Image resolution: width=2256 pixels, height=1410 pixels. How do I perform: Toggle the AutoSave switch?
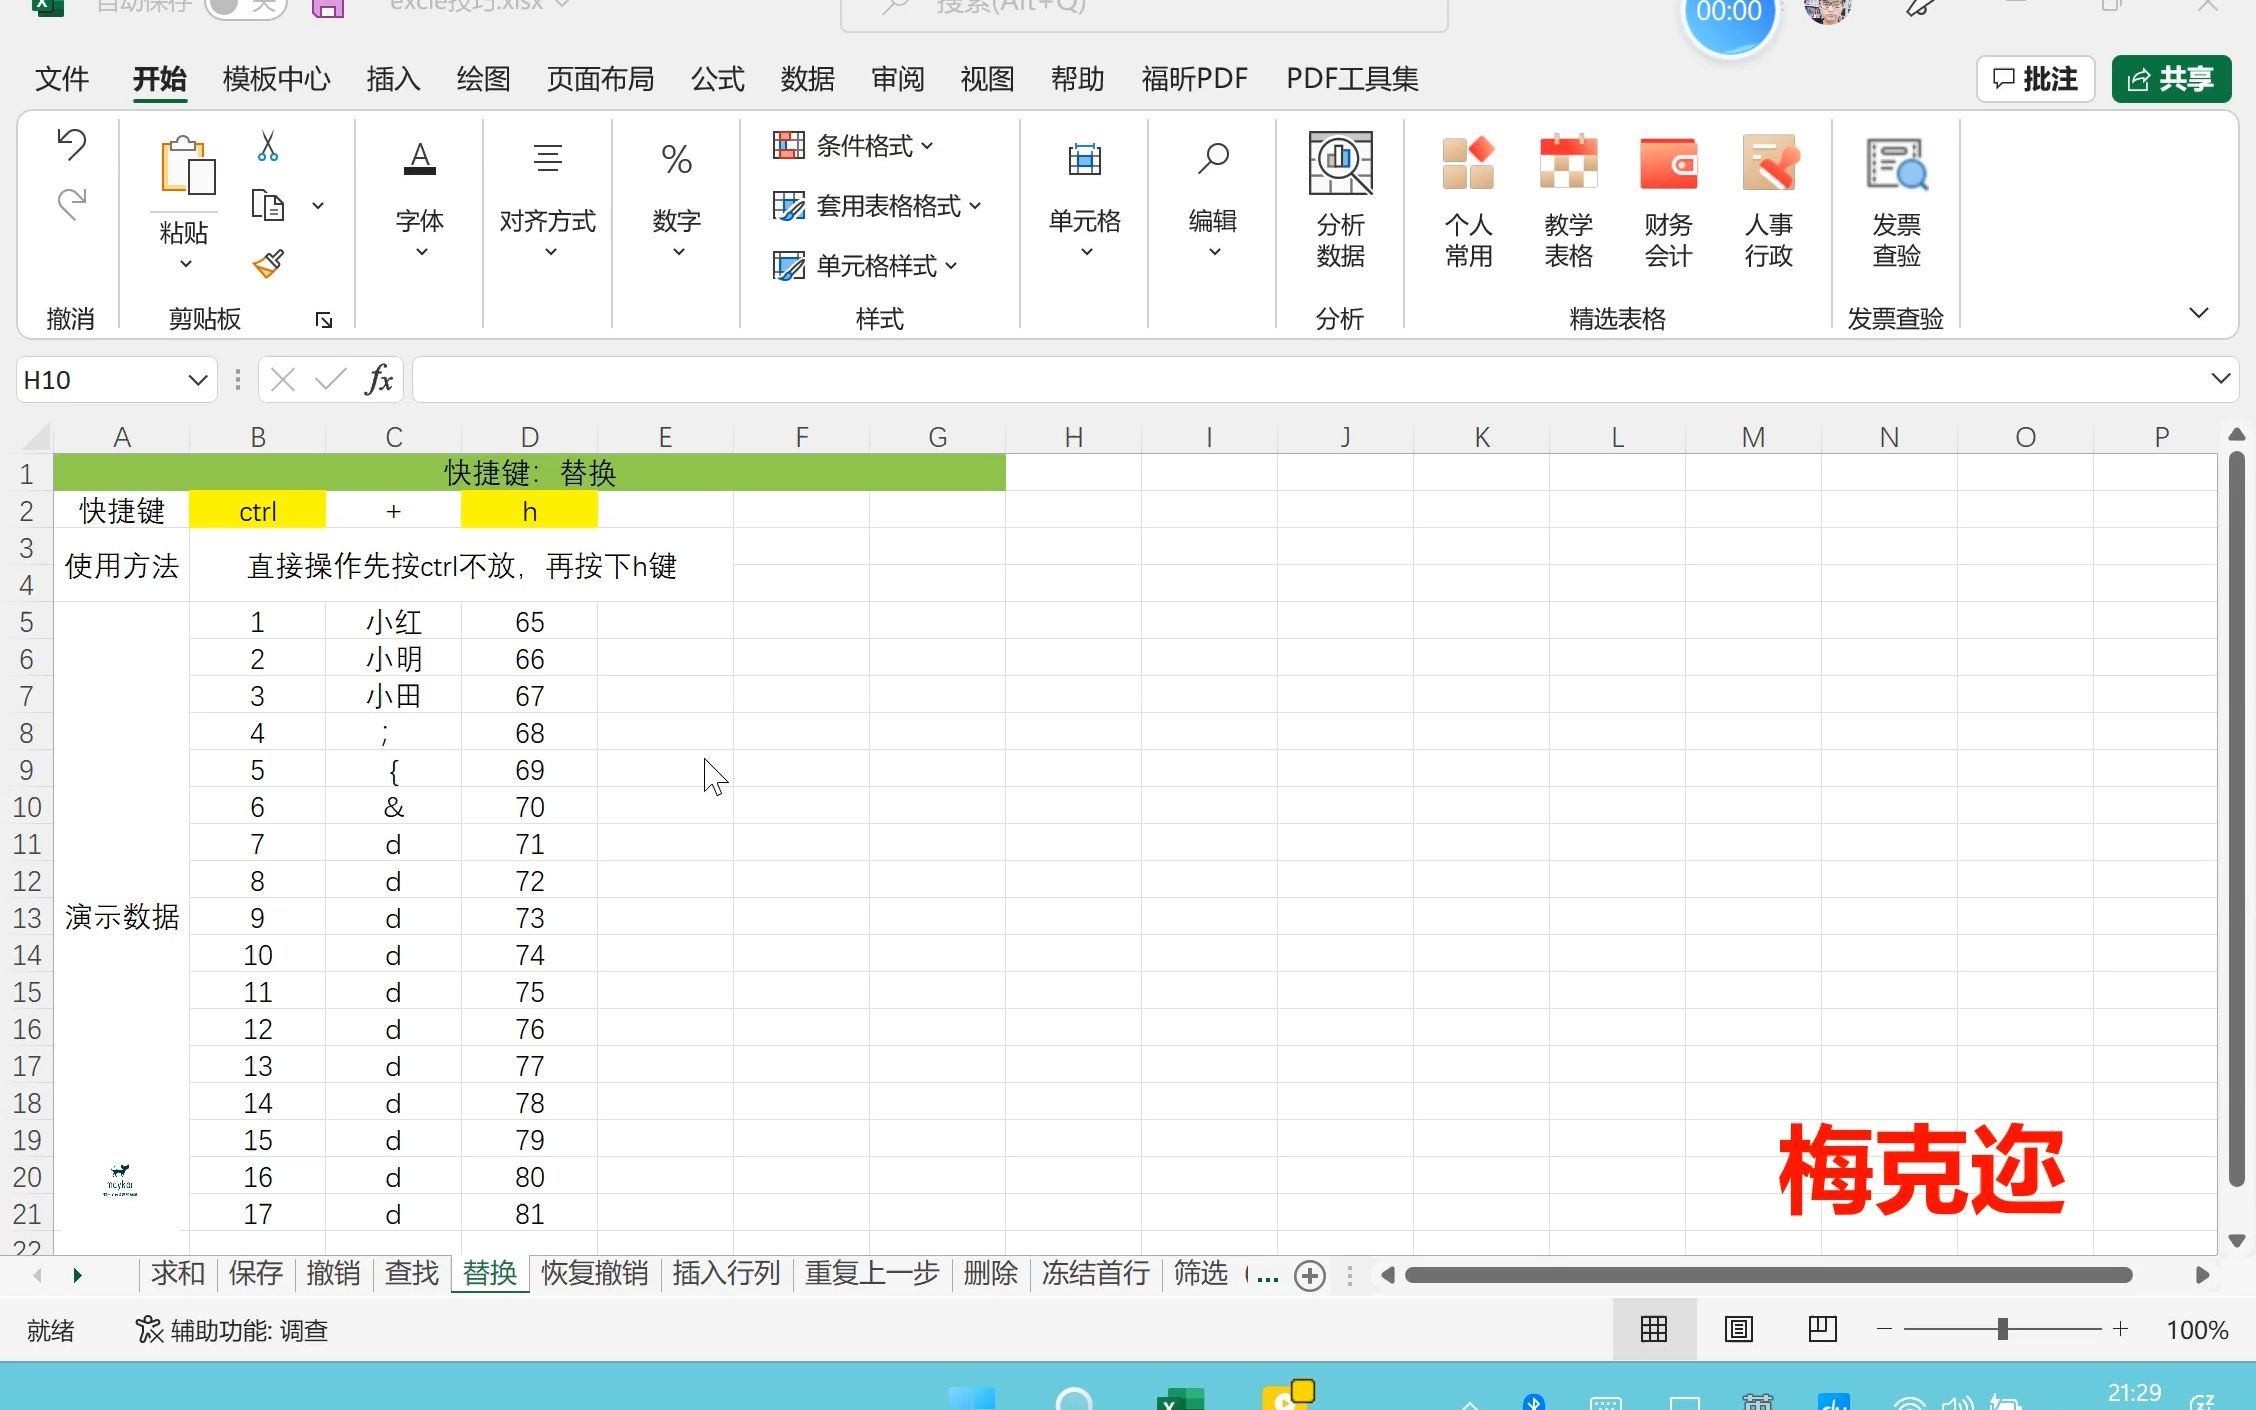[x=245, y=8]
